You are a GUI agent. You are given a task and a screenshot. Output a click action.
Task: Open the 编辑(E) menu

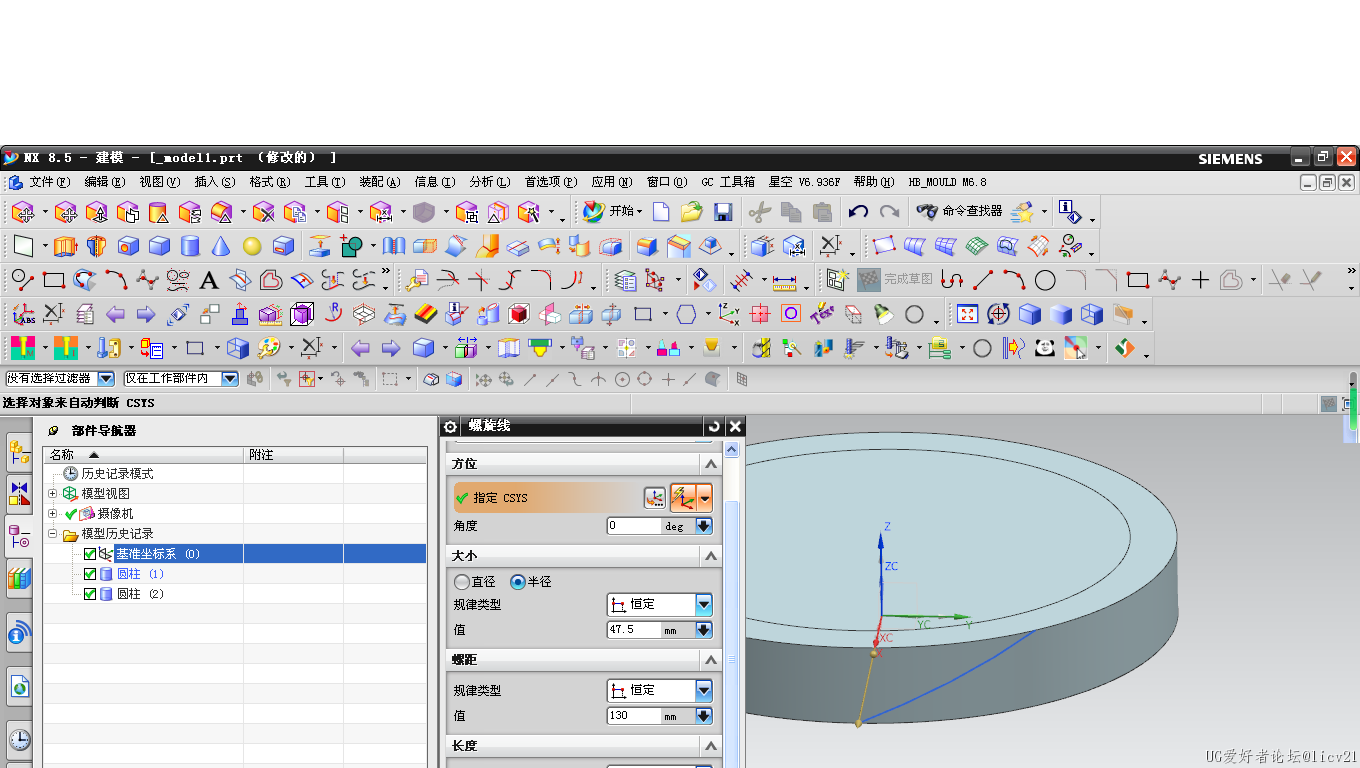pos(105,182)
